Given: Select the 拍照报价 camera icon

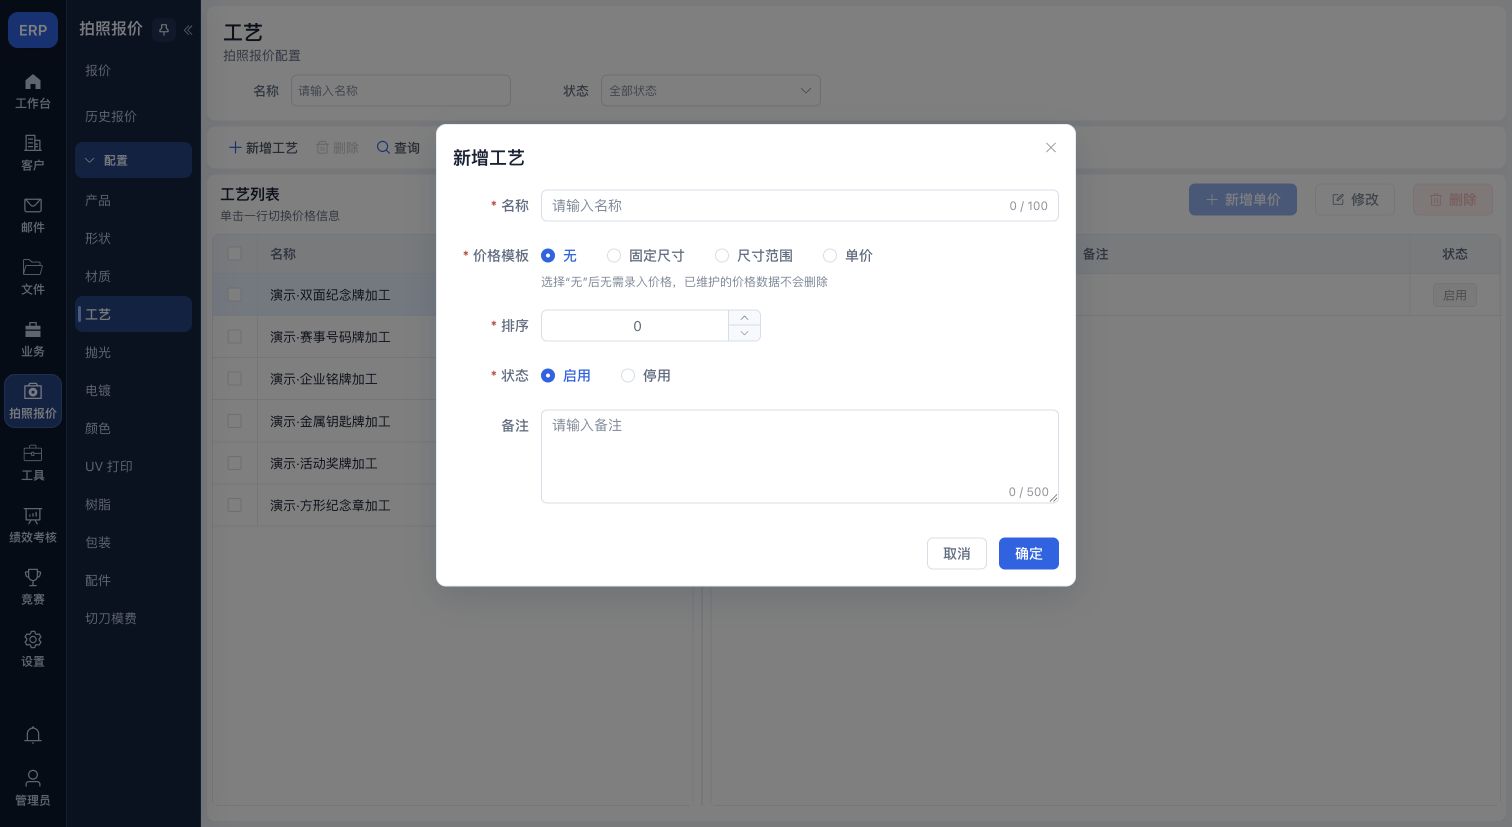Looking at the screenshot, I should coord(33,401).
